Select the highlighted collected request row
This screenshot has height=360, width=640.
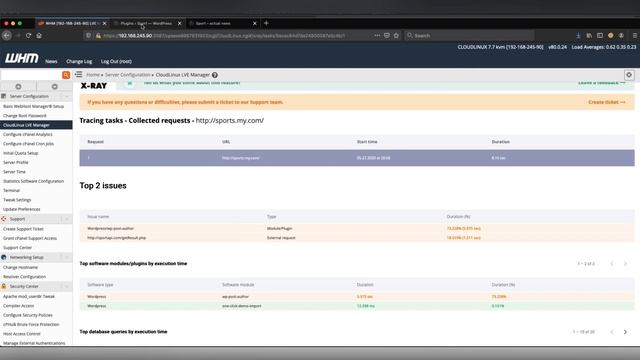(x=357, y=158)
